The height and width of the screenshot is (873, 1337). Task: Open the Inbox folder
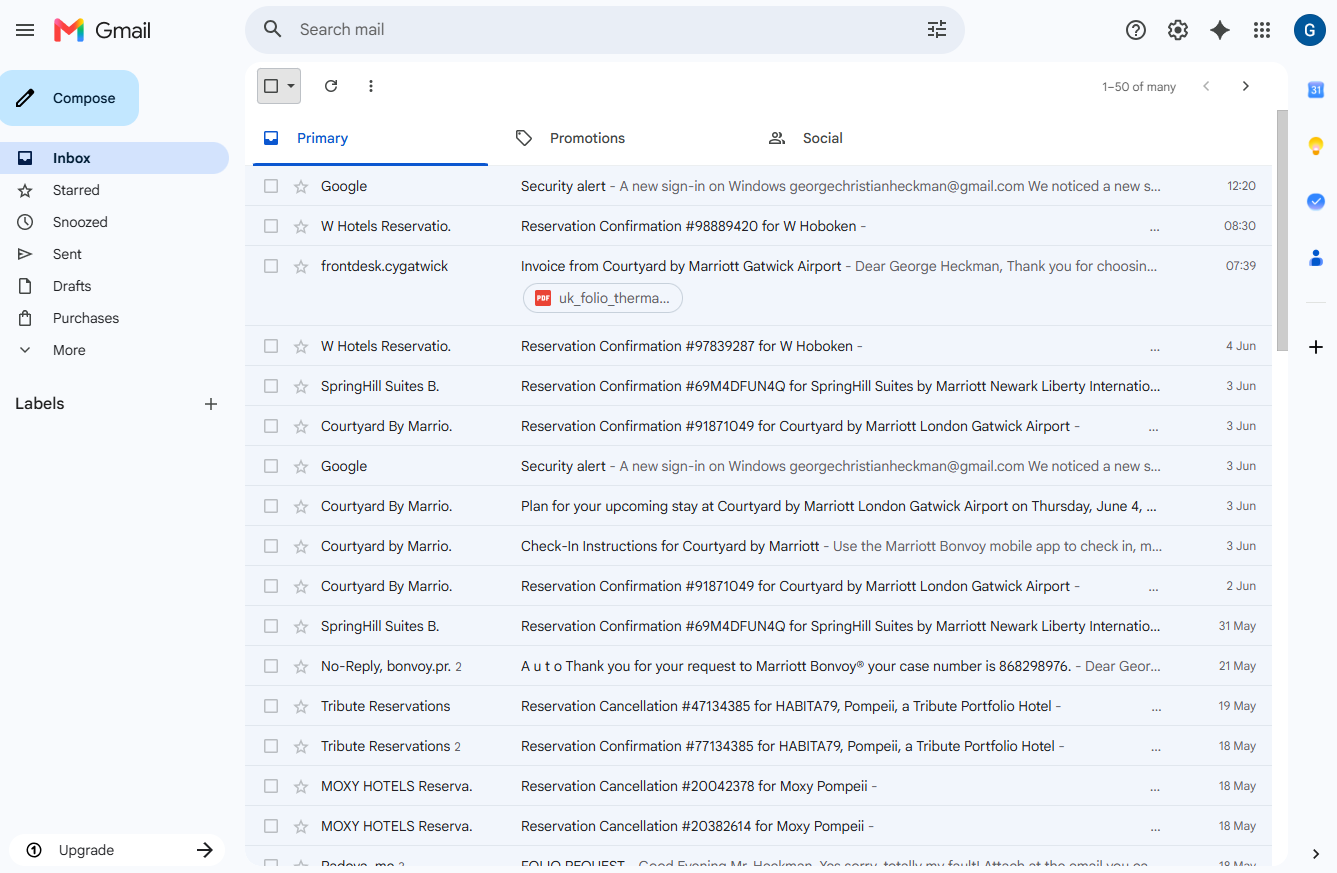click(114, 158)
